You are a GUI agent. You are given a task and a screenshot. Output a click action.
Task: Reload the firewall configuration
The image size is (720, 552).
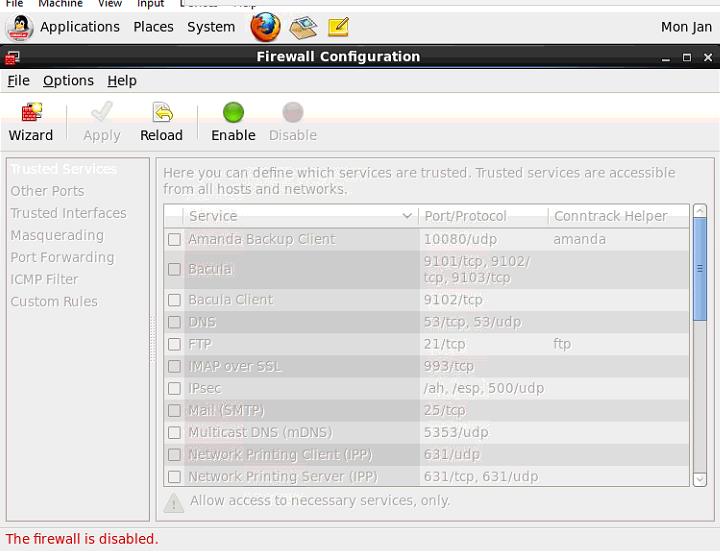click(x=161, y=122)
